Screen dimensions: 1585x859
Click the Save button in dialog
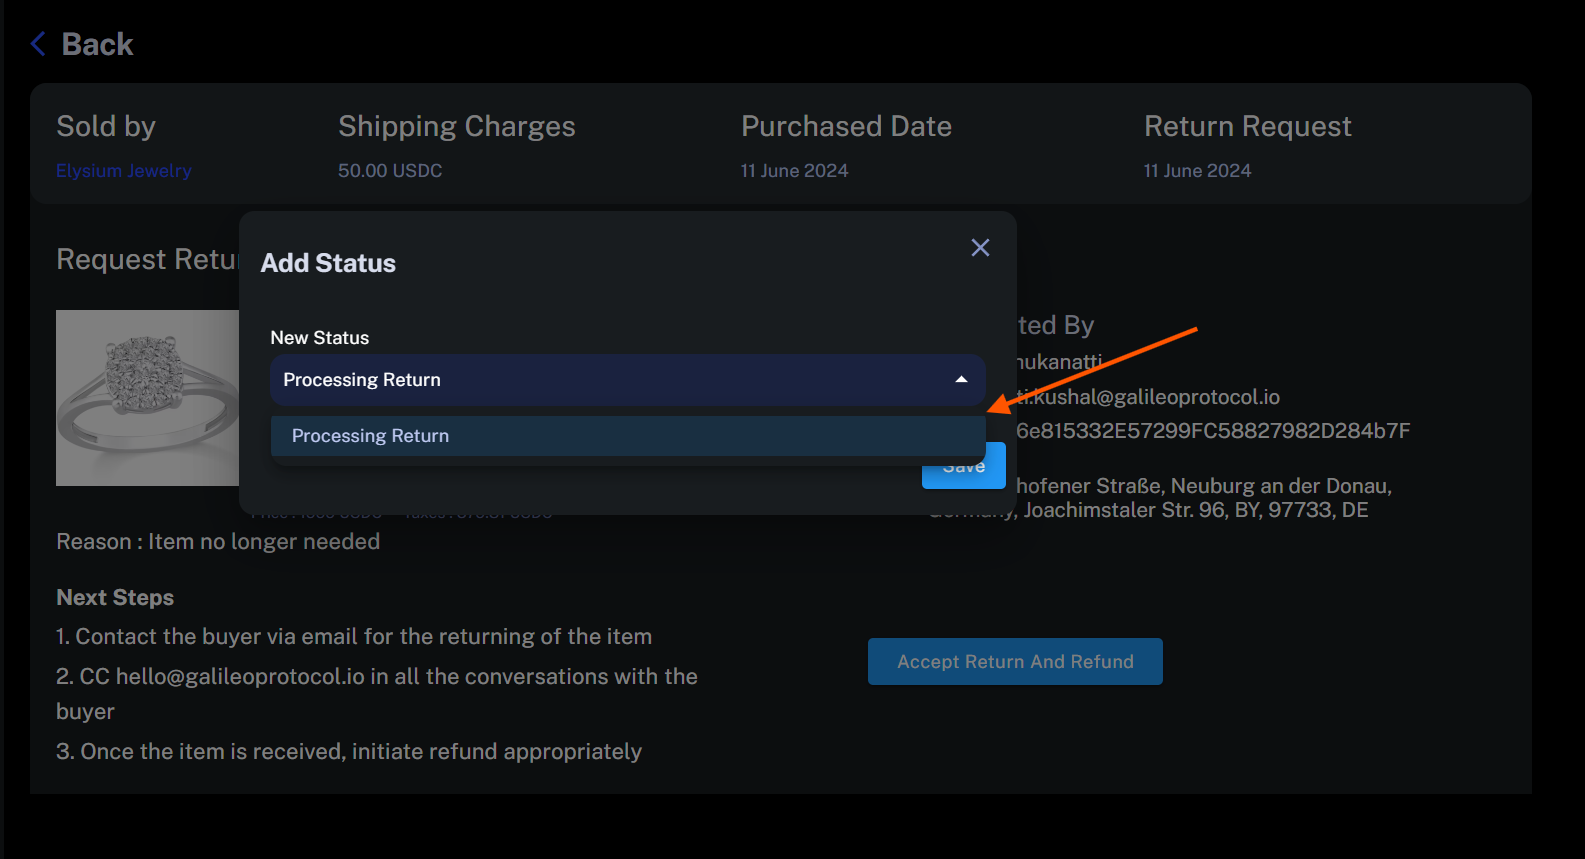click(964, 467)
